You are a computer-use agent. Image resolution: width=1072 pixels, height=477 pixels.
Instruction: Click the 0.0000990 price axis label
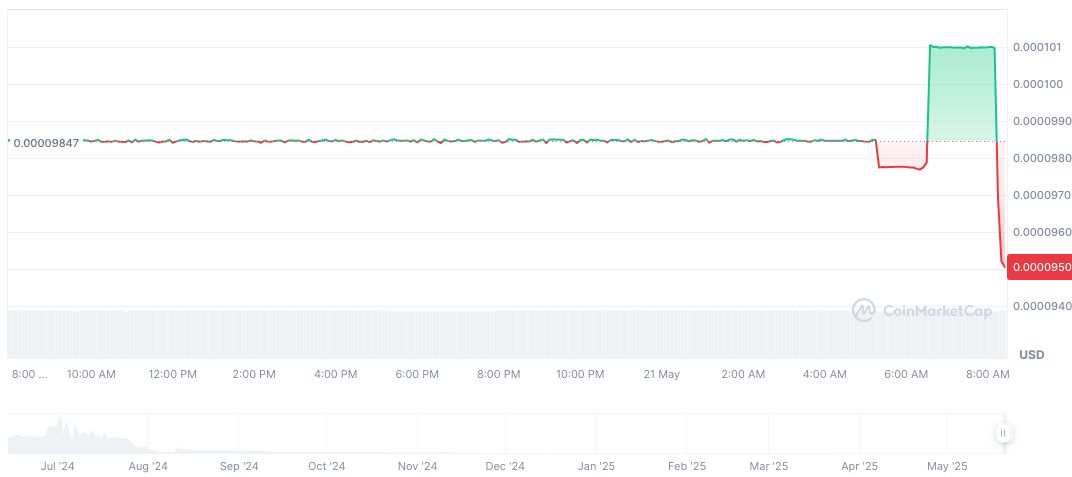point(1042,121)
